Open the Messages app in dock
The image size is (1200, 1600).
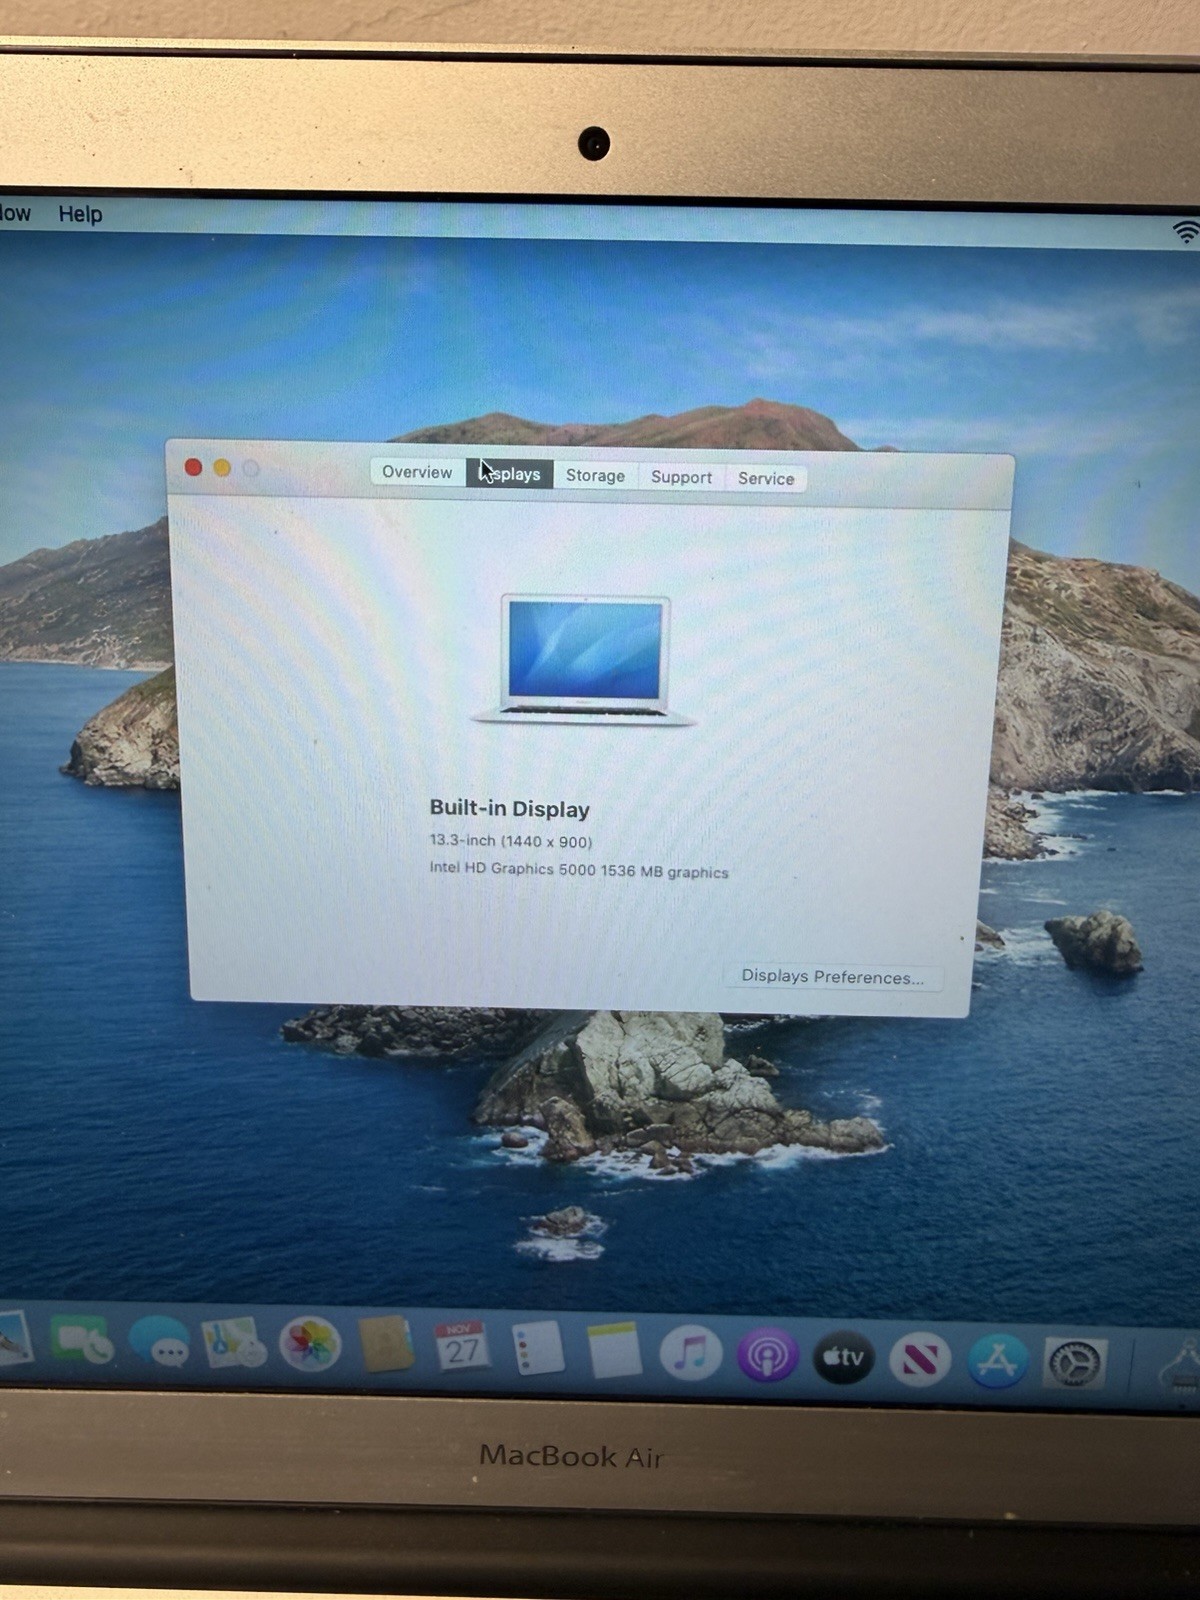pyautogui.click(x=158, y=1342)
